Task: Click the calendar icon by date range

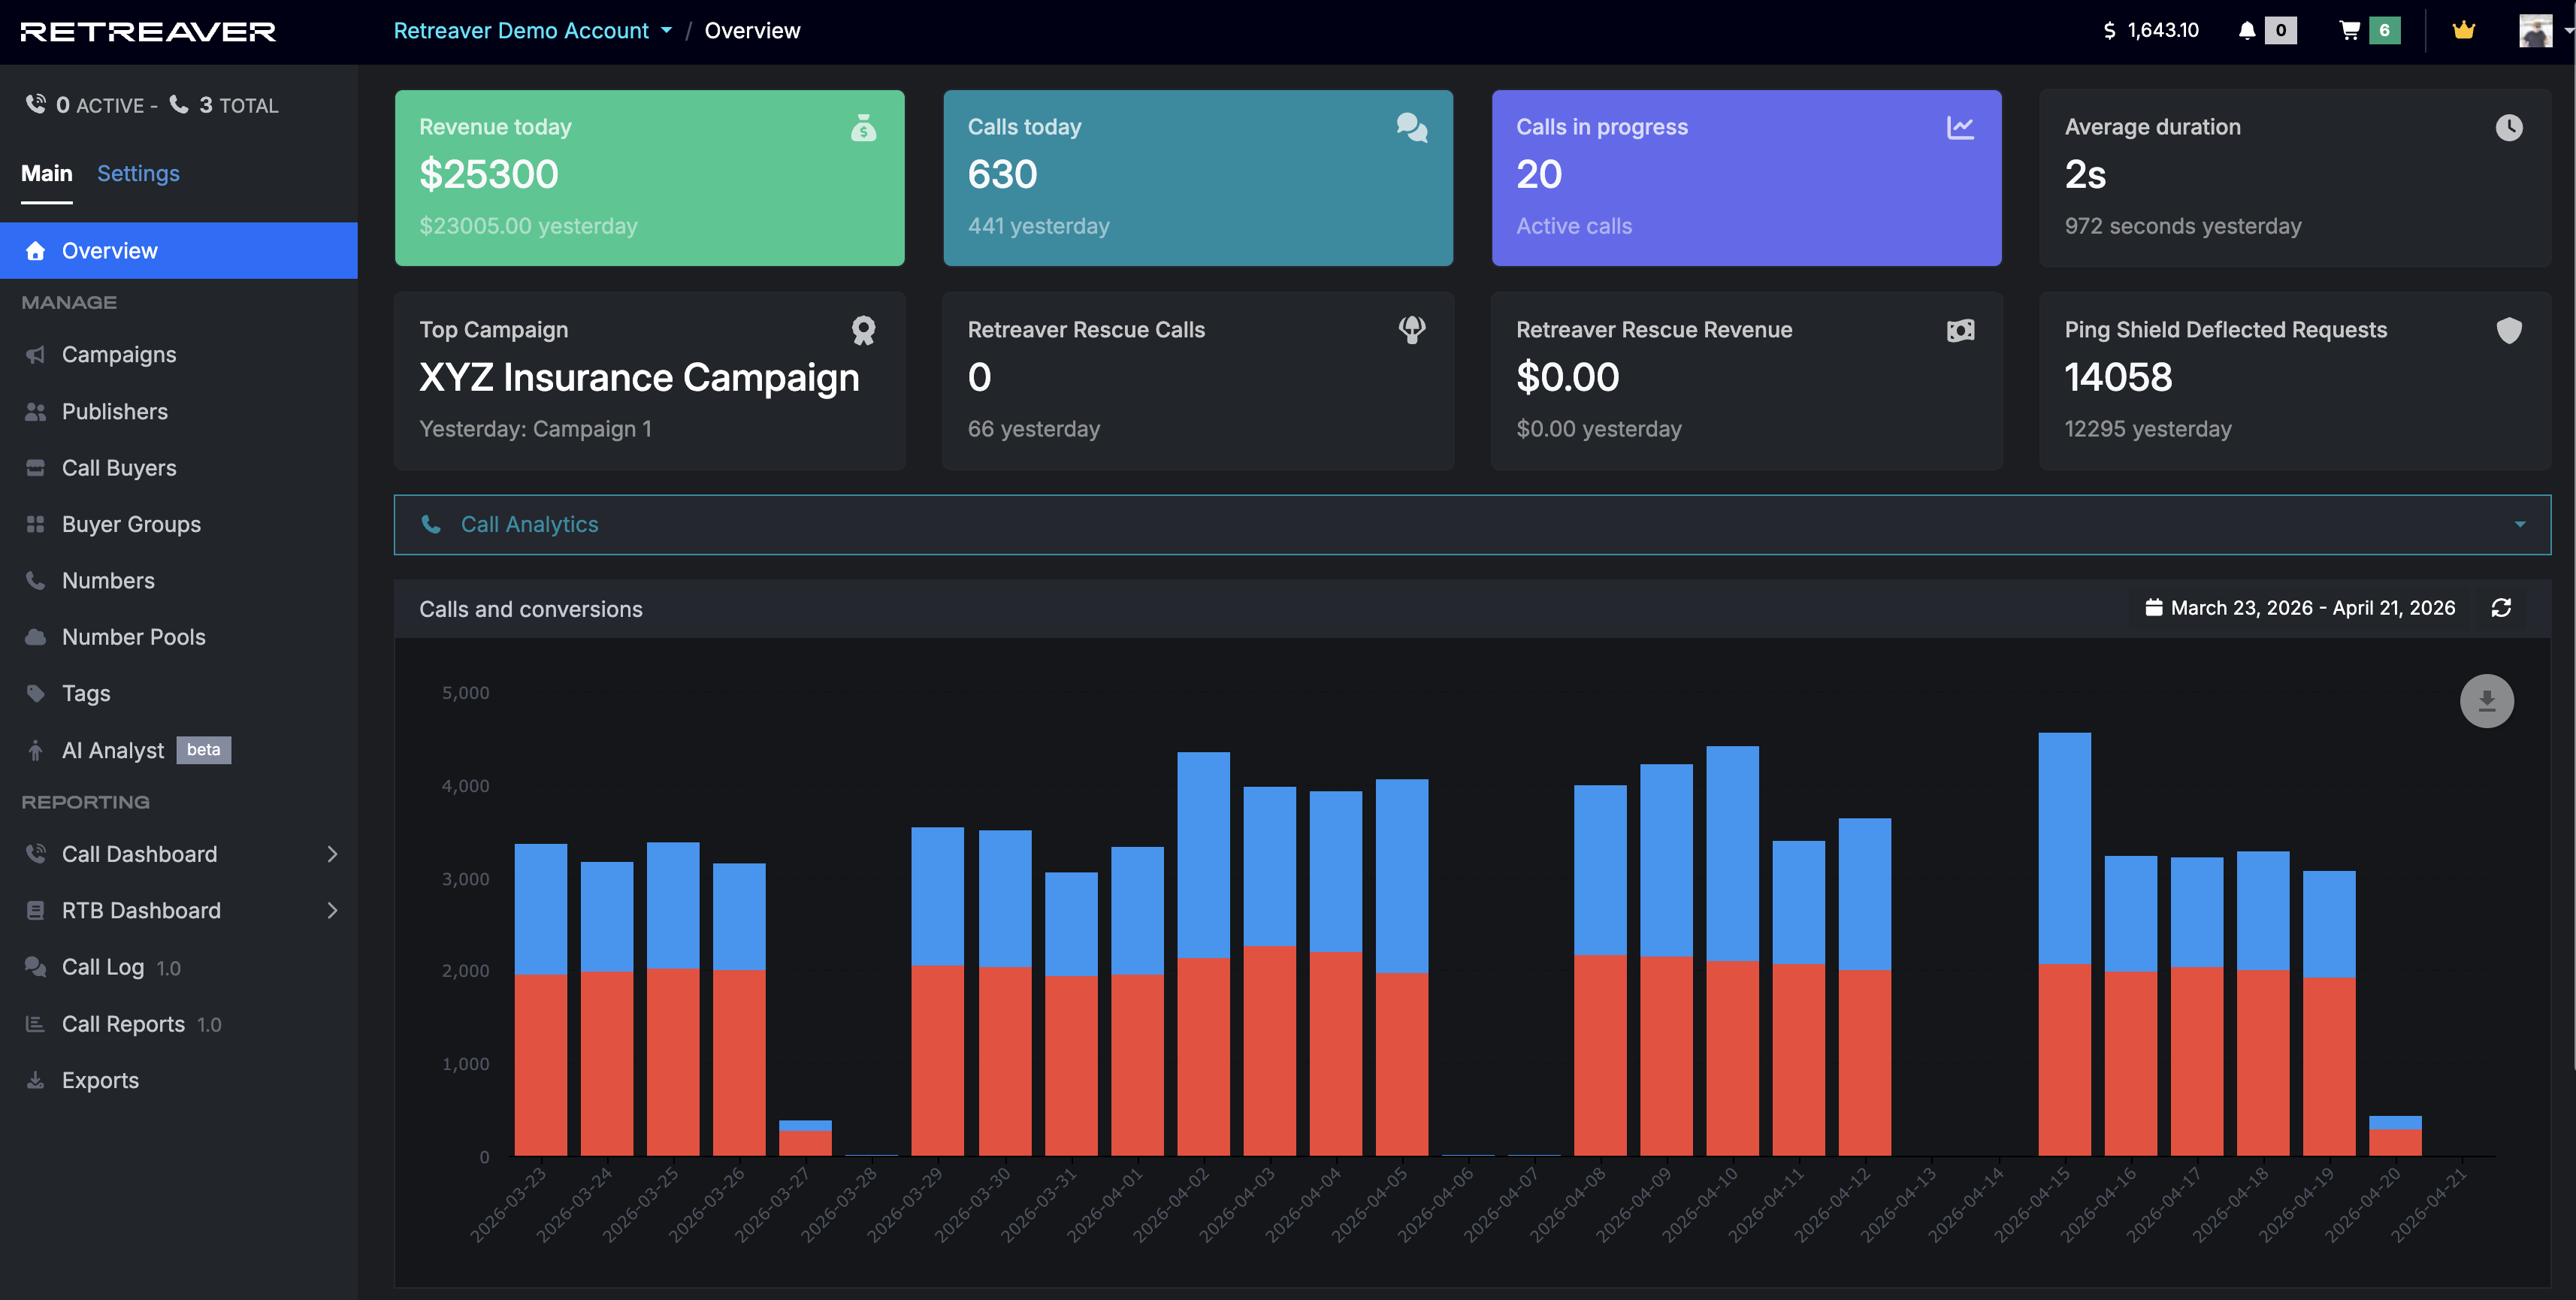Action: click(2153, 608)
